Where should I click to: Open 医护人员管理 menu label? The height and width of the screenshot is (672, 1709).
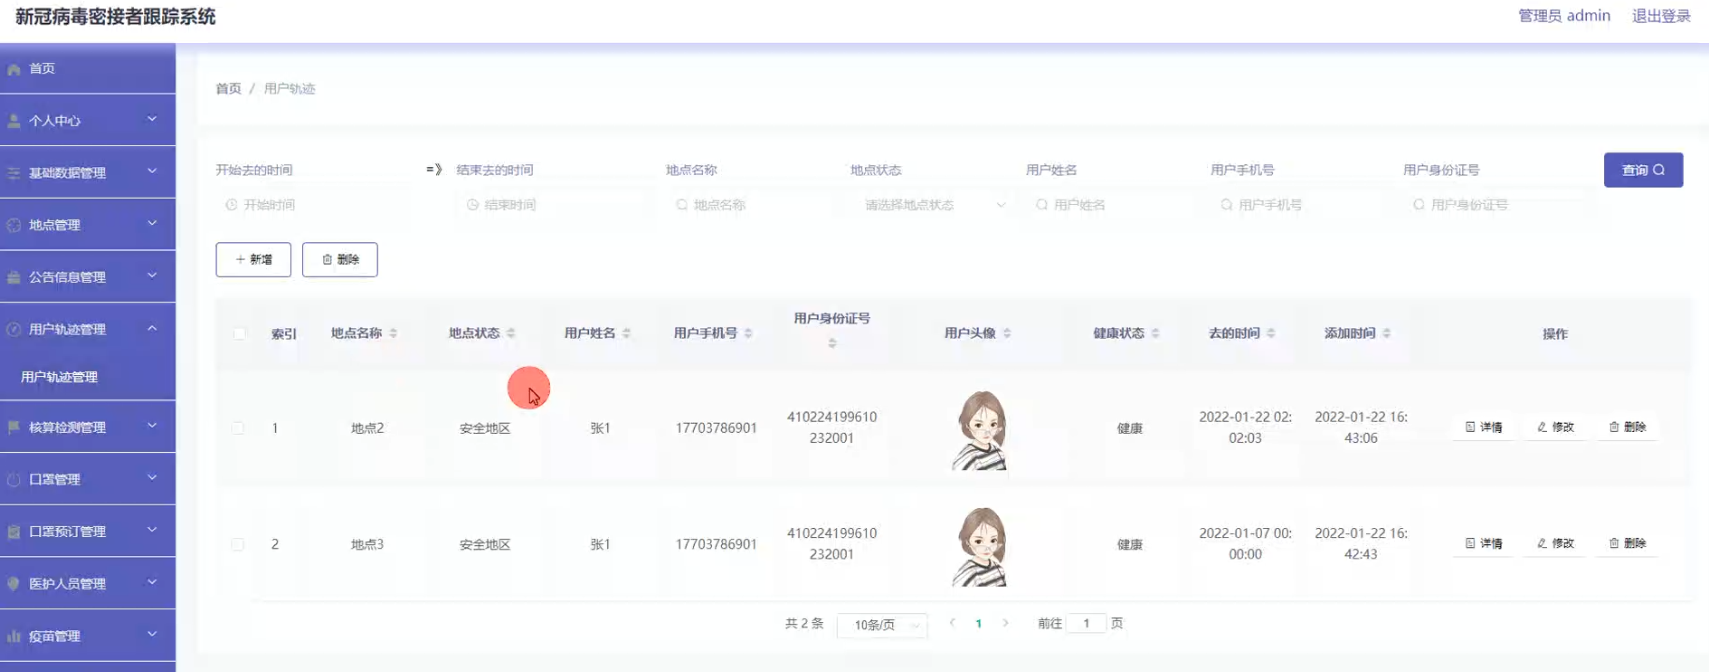point(67,584)
